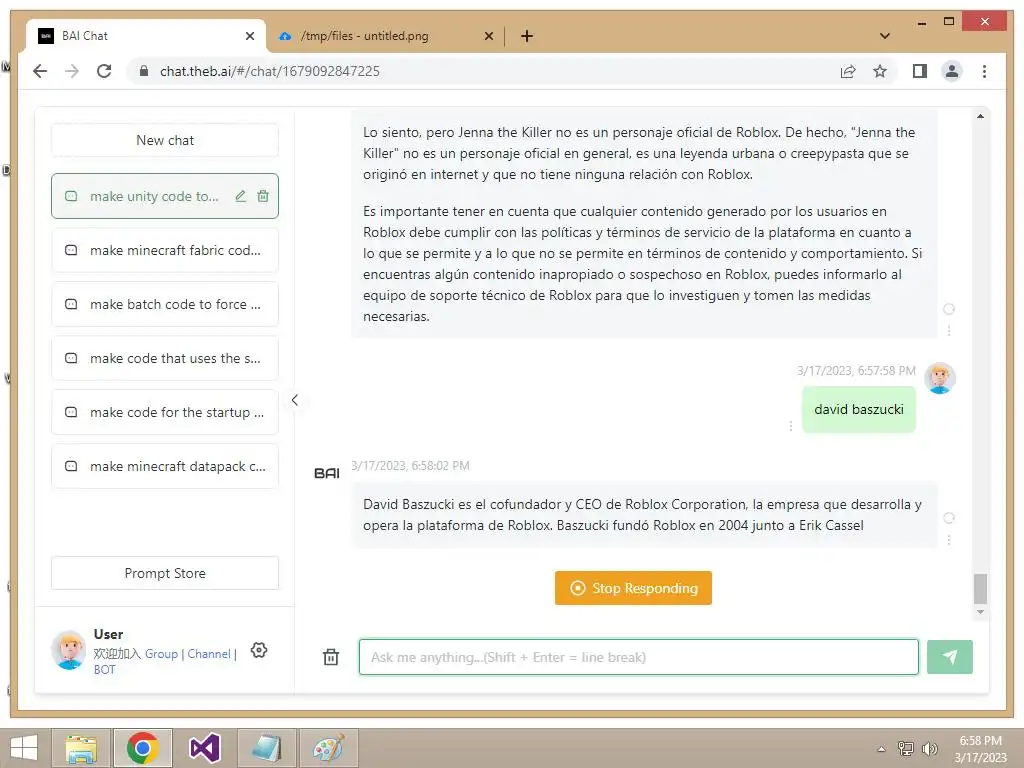This screenshot has width=1024, height=768.
Task: Click the address bar URL
Action: pos(270,71)
